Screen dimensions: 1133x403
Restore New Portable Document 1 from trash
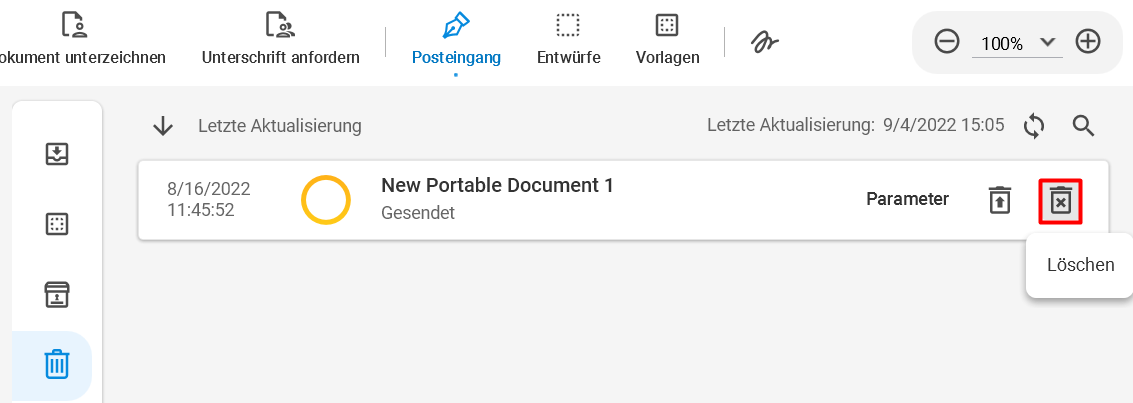[x=1000, y=200]
